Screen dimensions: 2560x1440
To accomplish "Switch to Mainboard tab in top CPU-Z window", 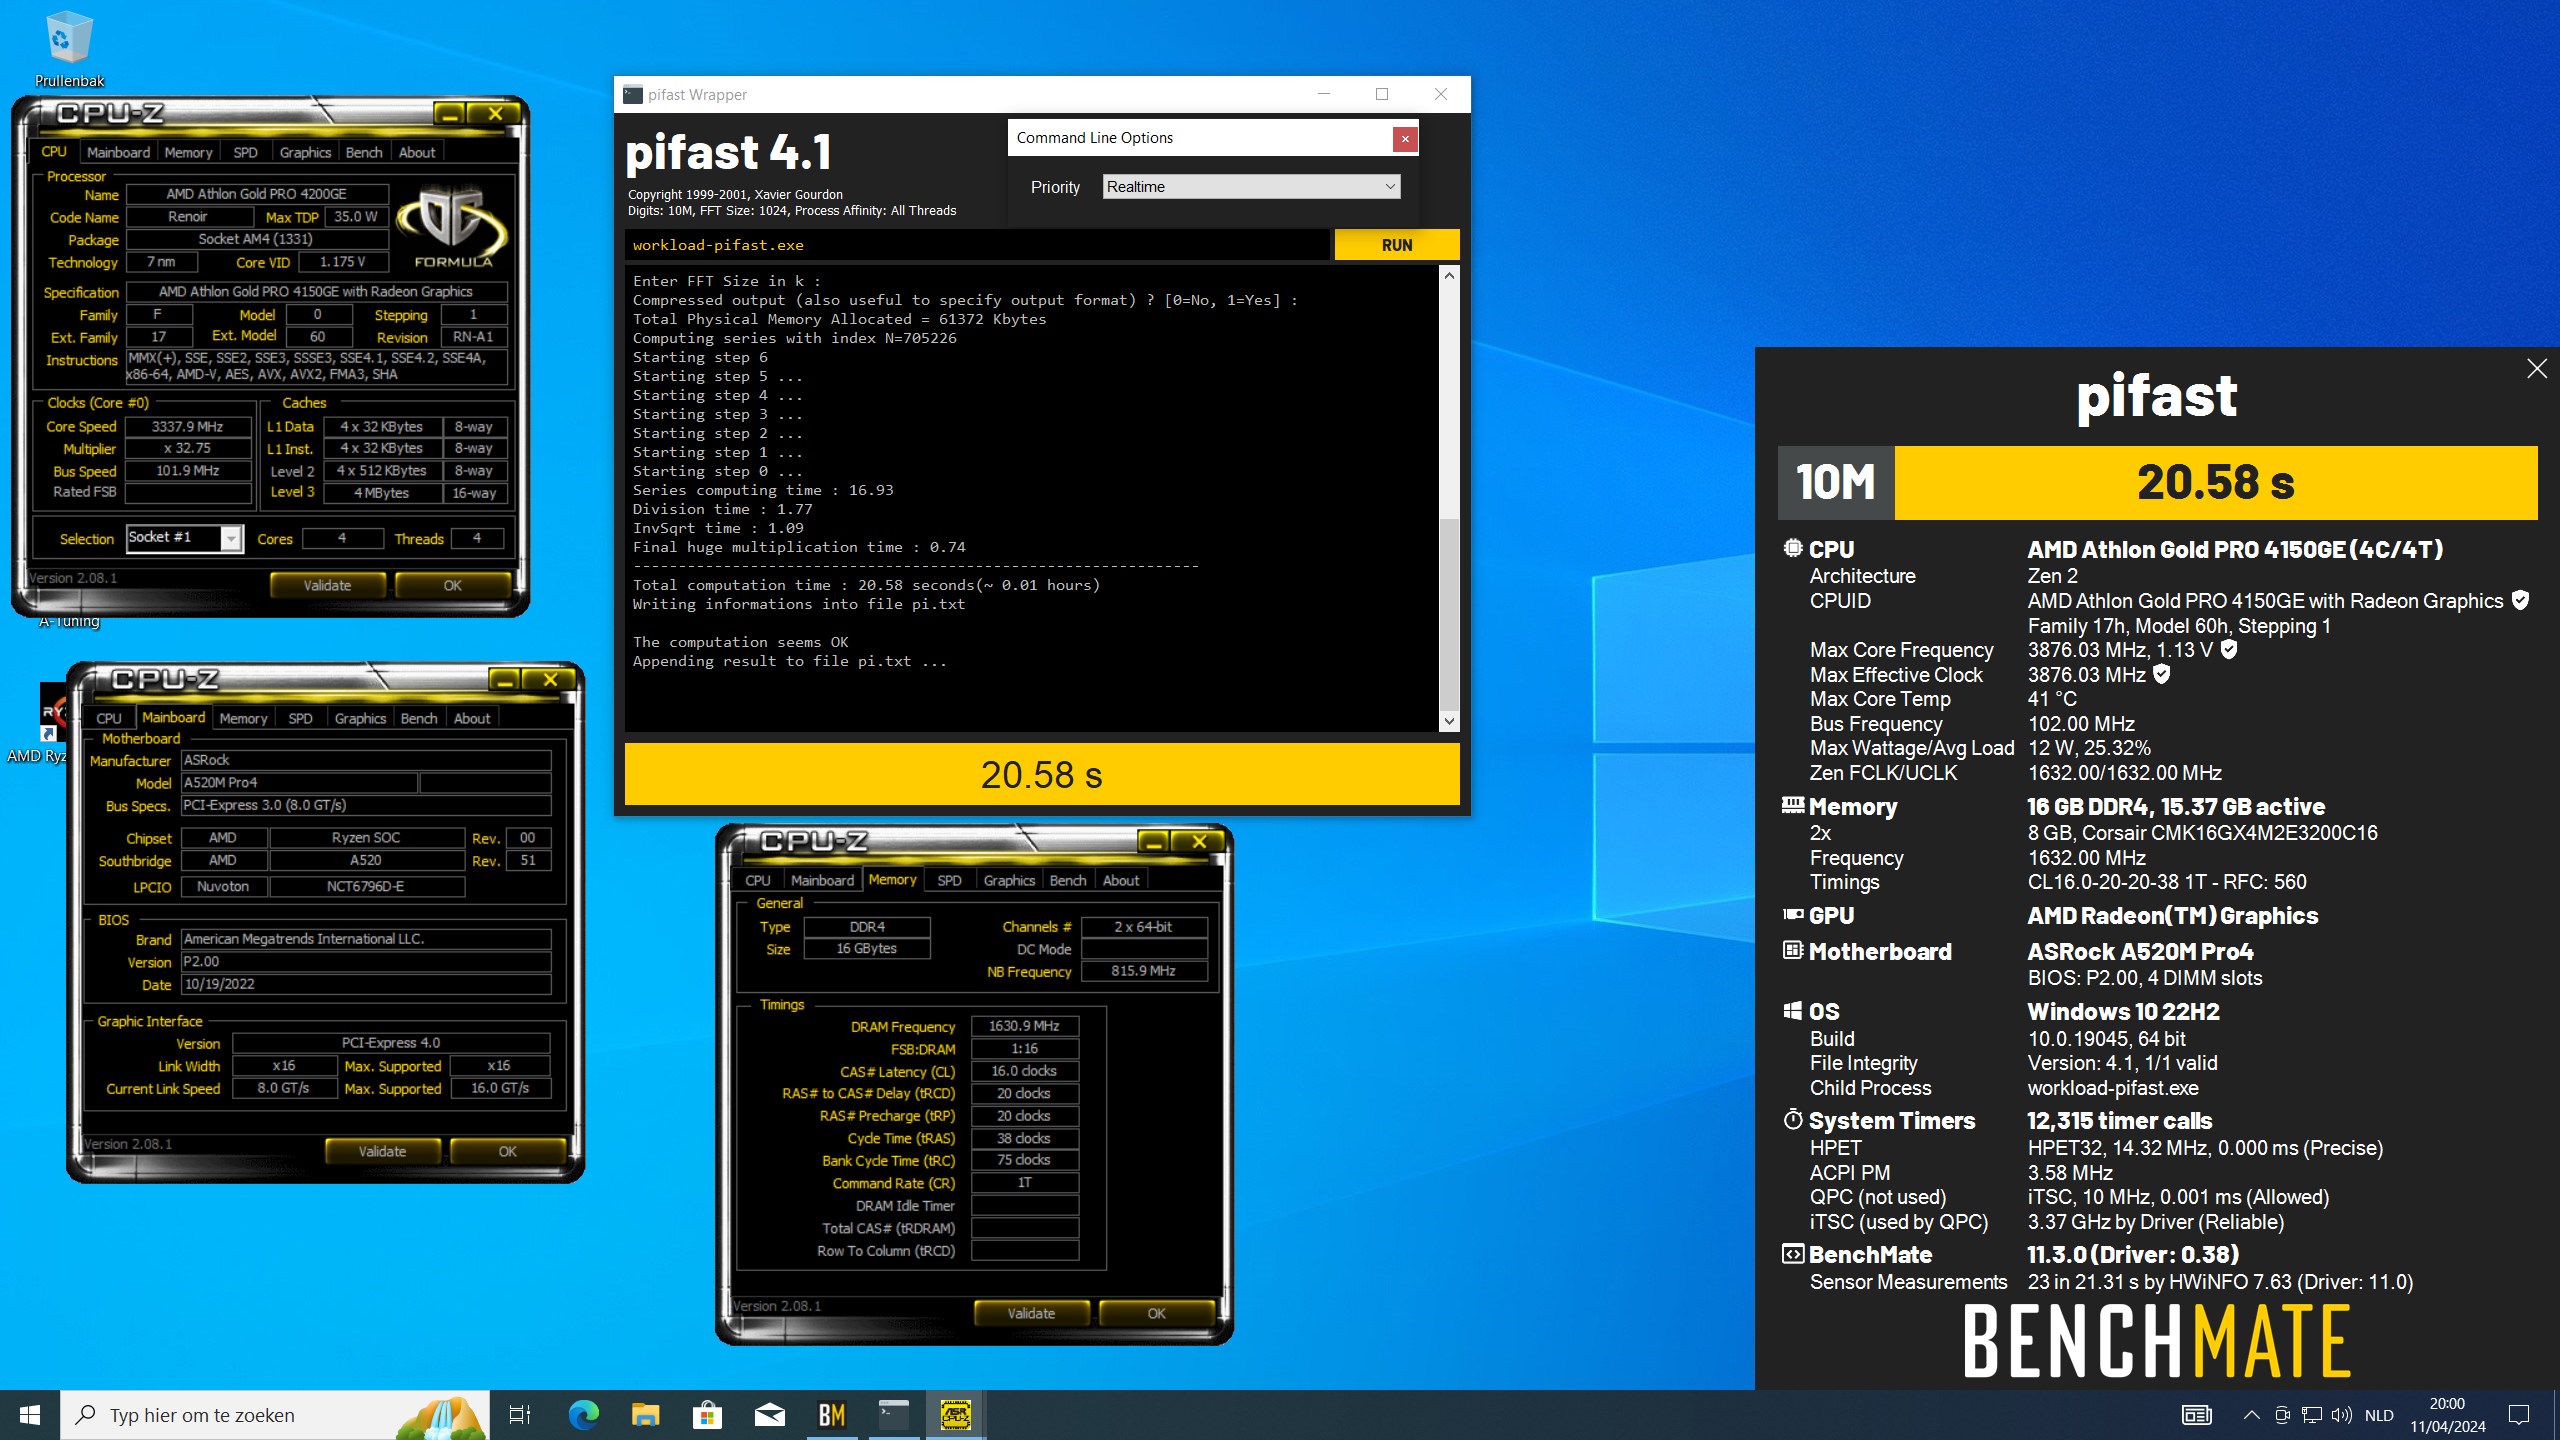I will tap(118, 153).
